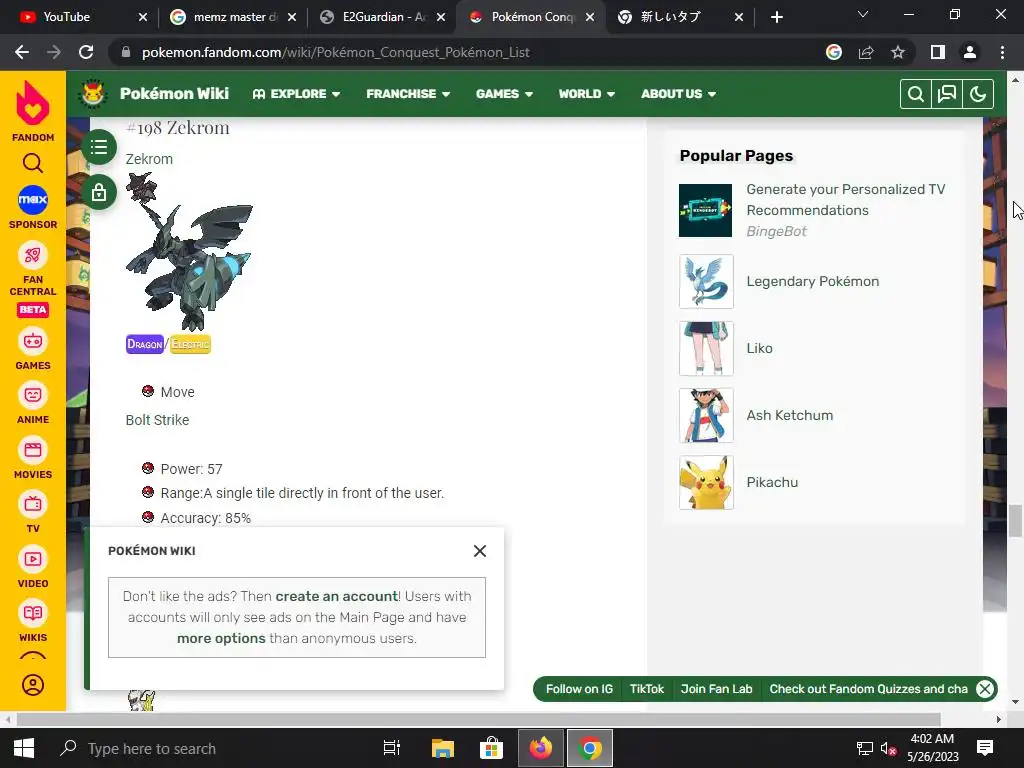Viewport: 1024px width, 768px height.
Task: Open Chrome tab search chevron
Action: coord(863,14)
